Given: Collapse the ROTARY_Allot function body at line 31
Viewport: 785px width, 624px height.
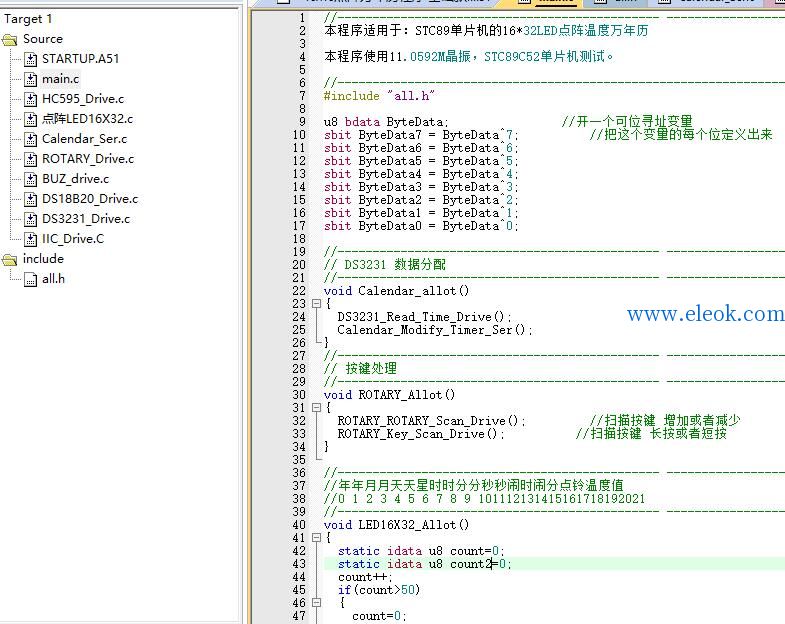Looking at the screenshot, I should (x=316, y=408).
